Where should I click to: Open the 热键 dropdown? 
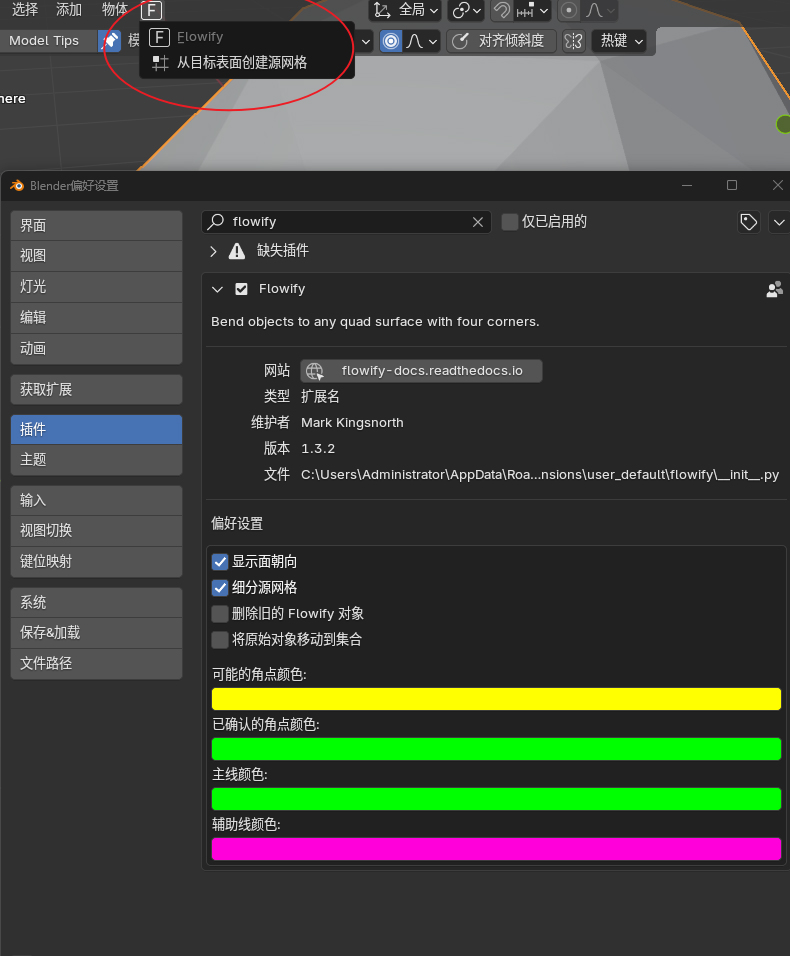coord(620,41)
